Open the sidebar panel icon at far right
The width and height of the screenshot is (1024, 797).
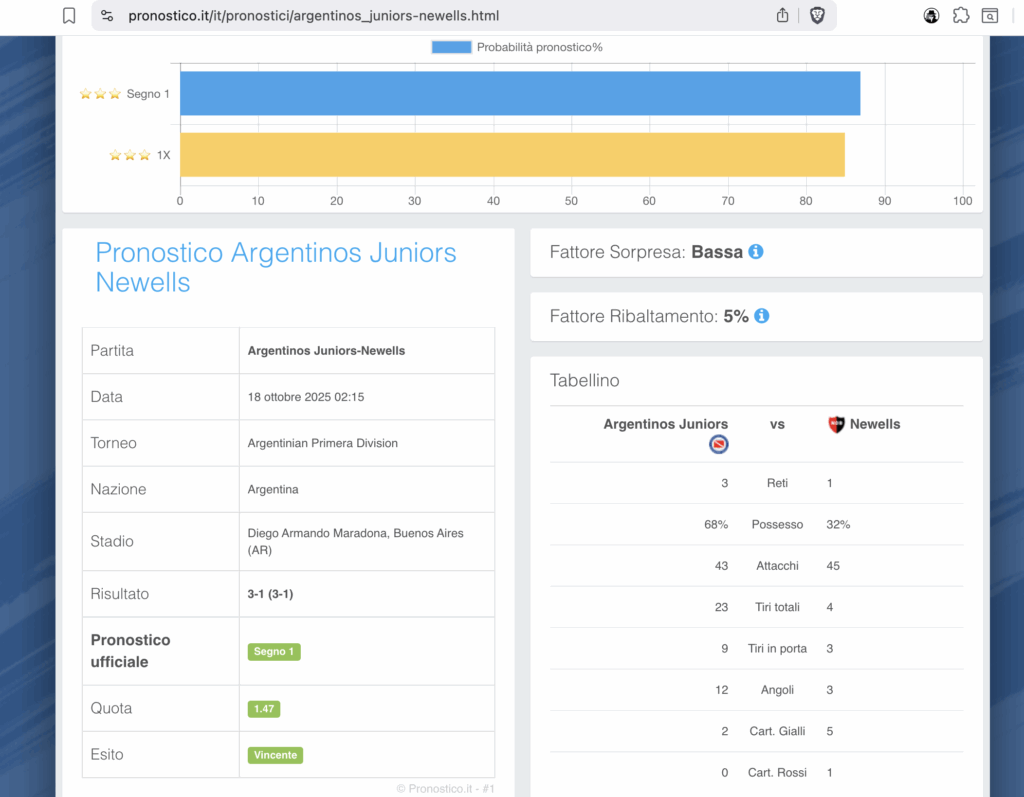(989, 16)
